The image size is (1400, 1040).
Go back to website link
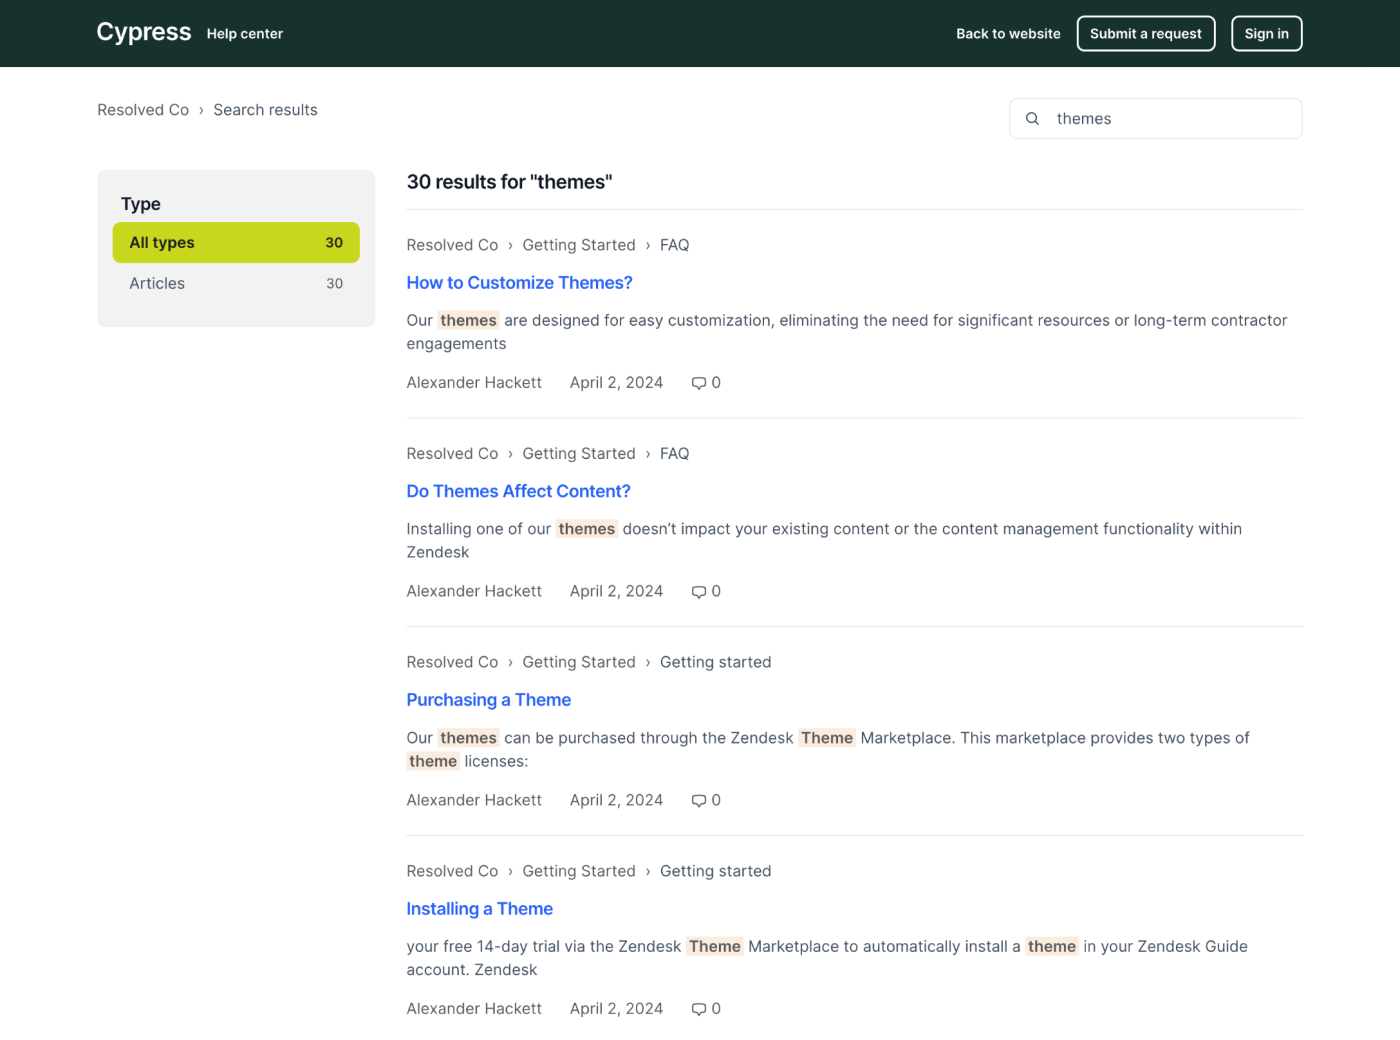(x=1007, y=34)
